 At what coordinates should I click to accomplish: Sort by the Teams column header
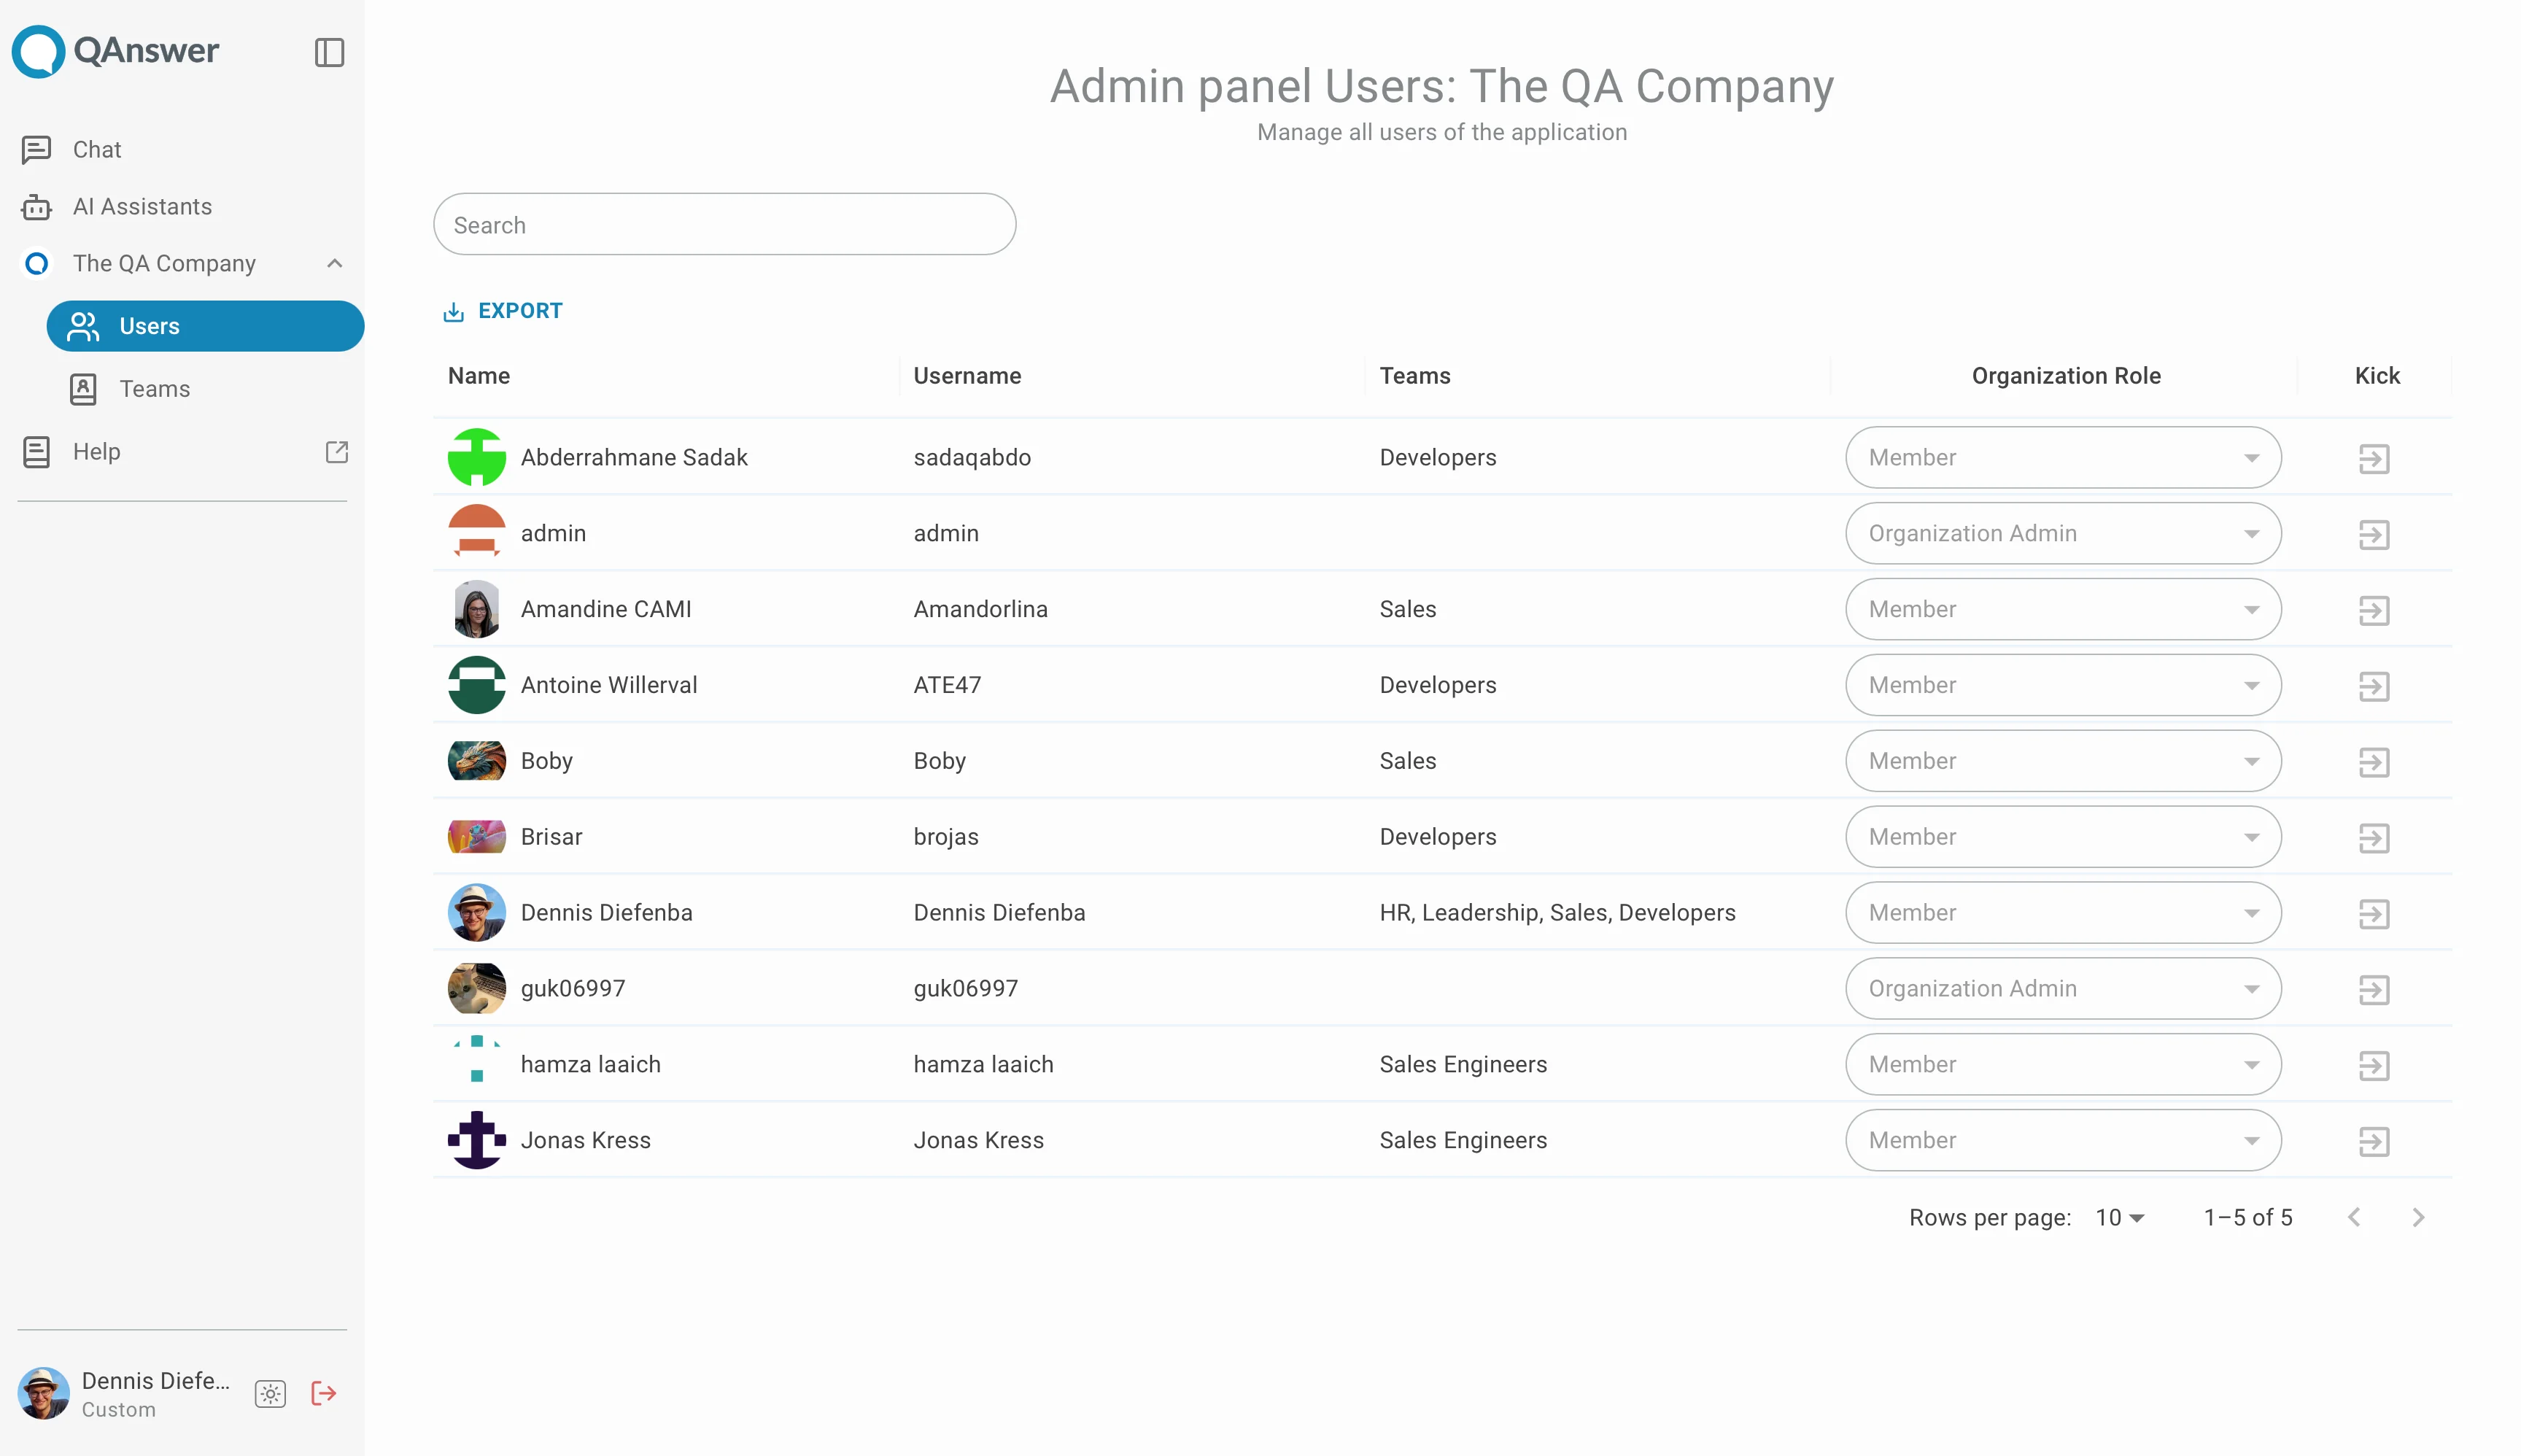coord(1414,376)
